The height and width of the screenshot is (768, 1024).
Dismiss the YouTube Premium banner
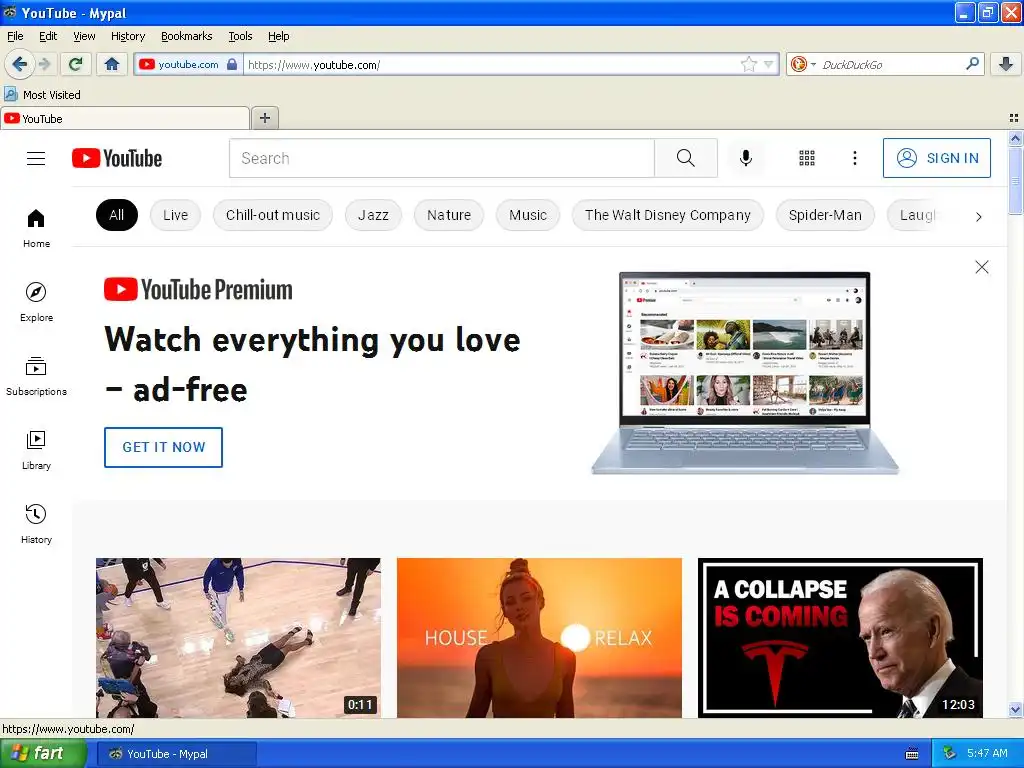pos(982,267)
